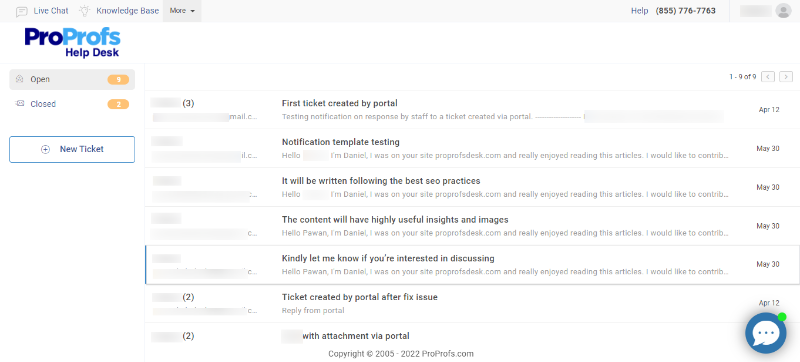800x362 pixels.
Task: Click the New Ticket button
Action: pyautogui.click(x=72, y=149)
